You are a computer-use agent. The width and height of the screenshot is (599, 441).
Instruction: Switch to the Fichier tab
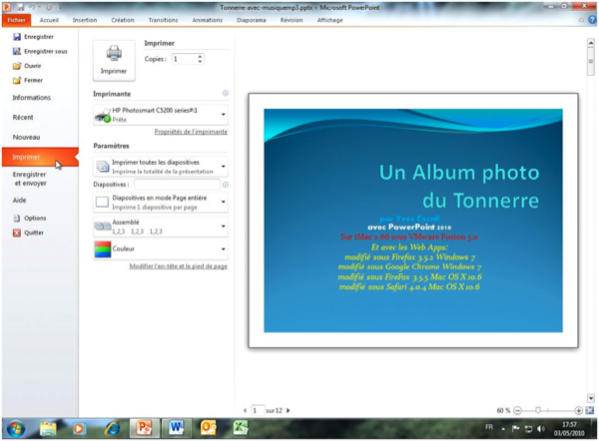(16, 20)
